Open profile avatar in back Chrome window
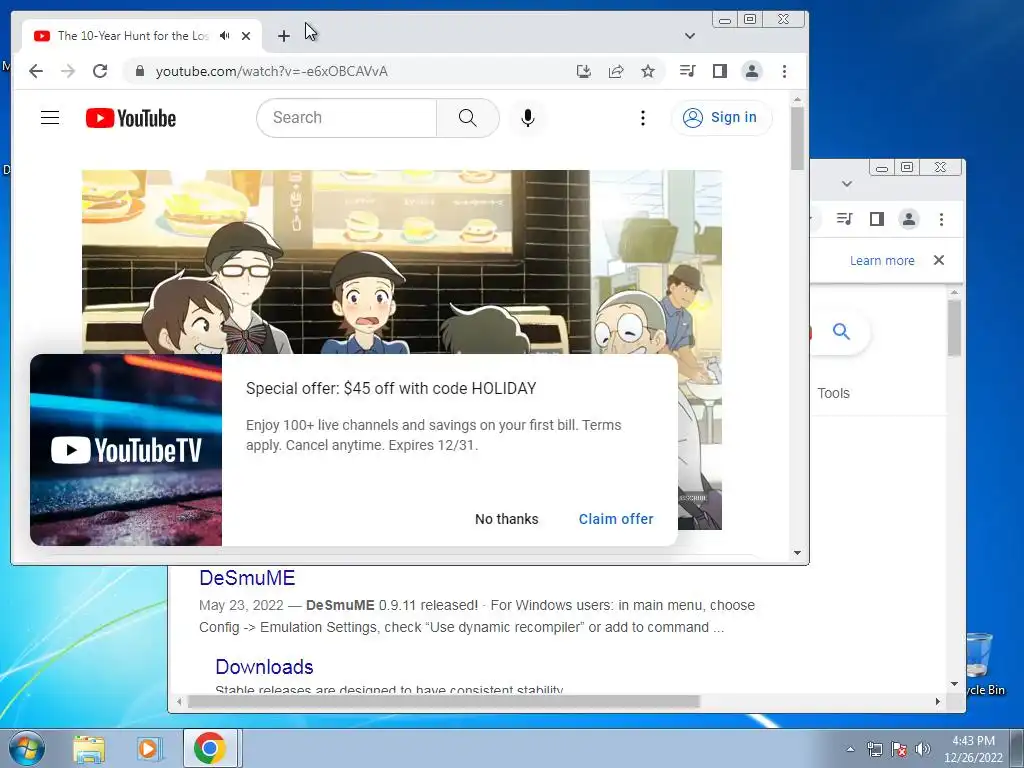1024x768 pixels. pos(908,219)
